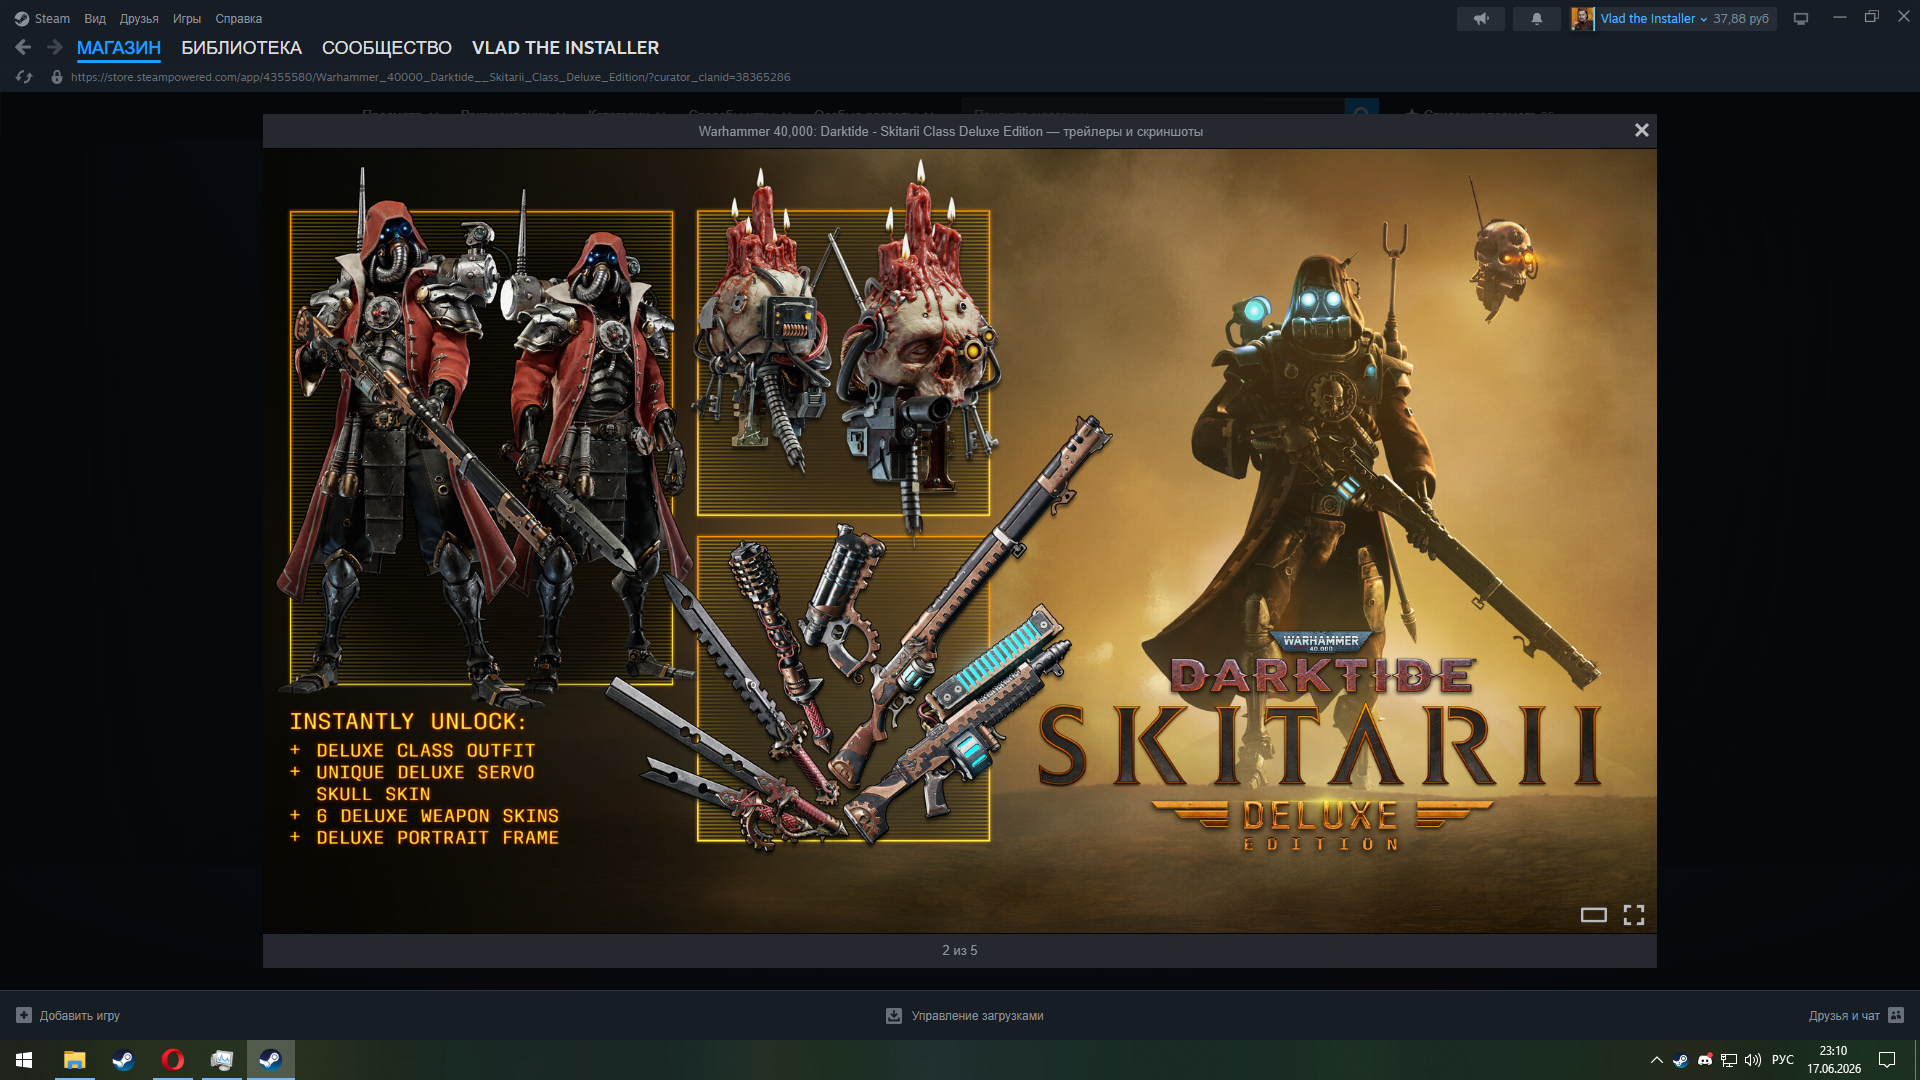Screen dimensions: 1920x1080
Task: Select the store page URL text
Action: click(x=430, y=77)
